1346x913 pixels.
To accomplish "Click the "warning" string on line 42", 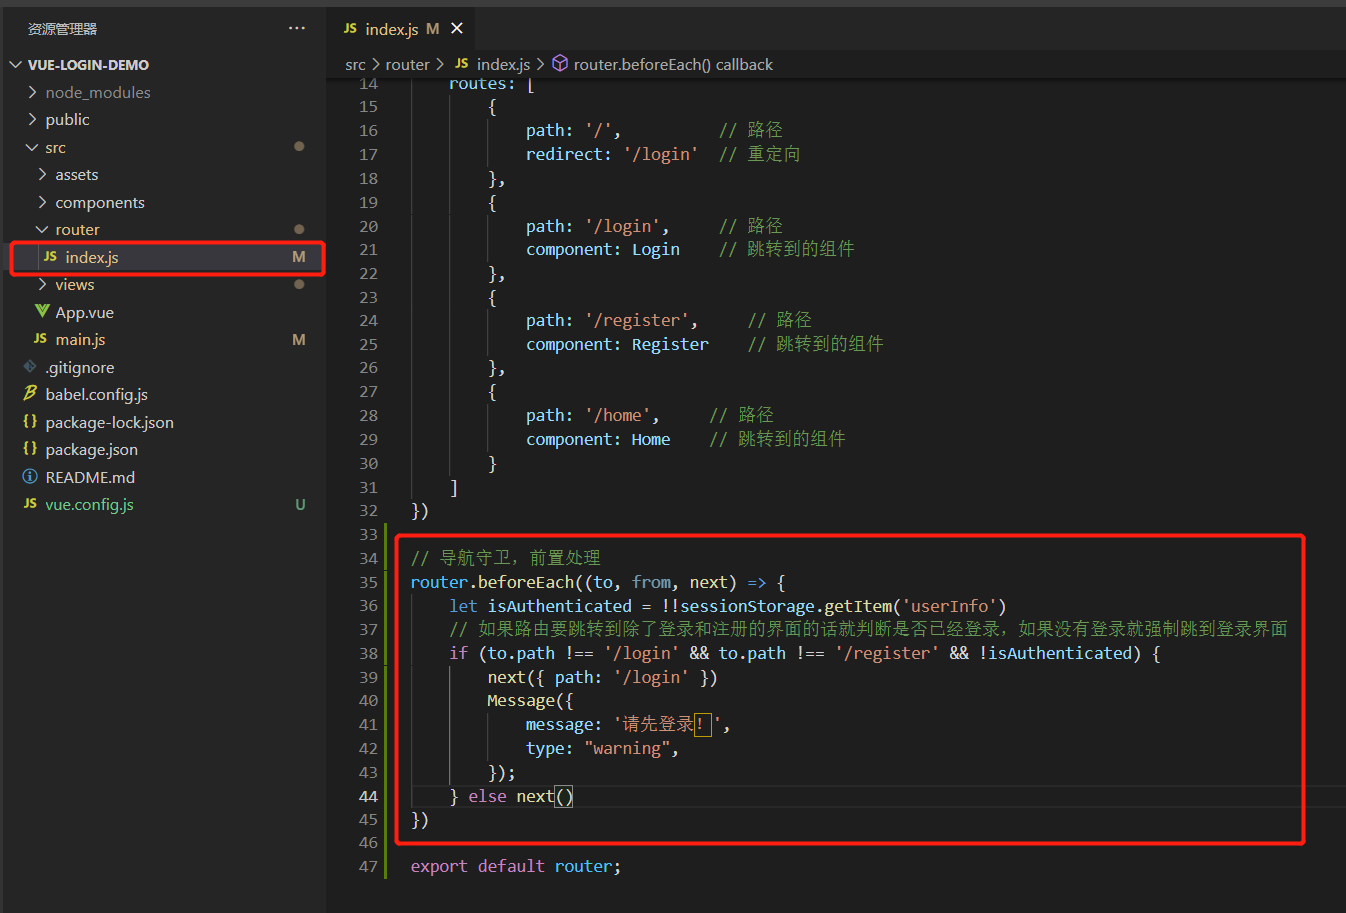I will point(627,749).
